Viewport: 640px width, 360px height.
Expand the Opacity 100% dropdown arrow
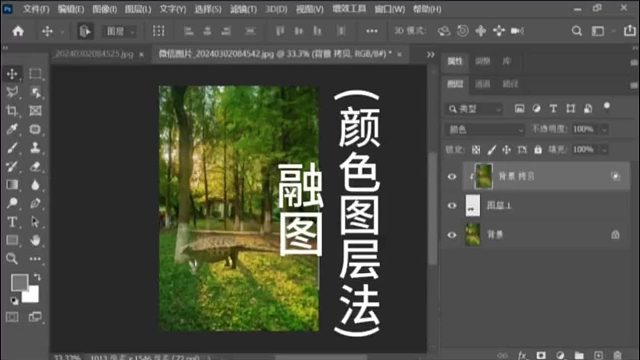[604, 130]
